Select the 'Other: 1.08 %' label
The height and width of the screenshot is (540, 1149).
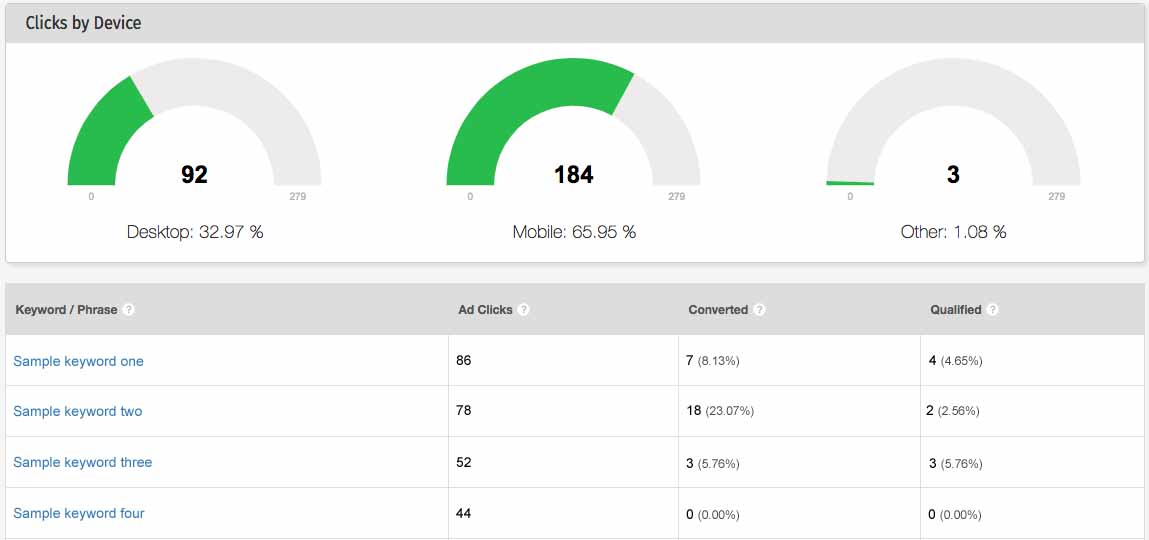953,232
